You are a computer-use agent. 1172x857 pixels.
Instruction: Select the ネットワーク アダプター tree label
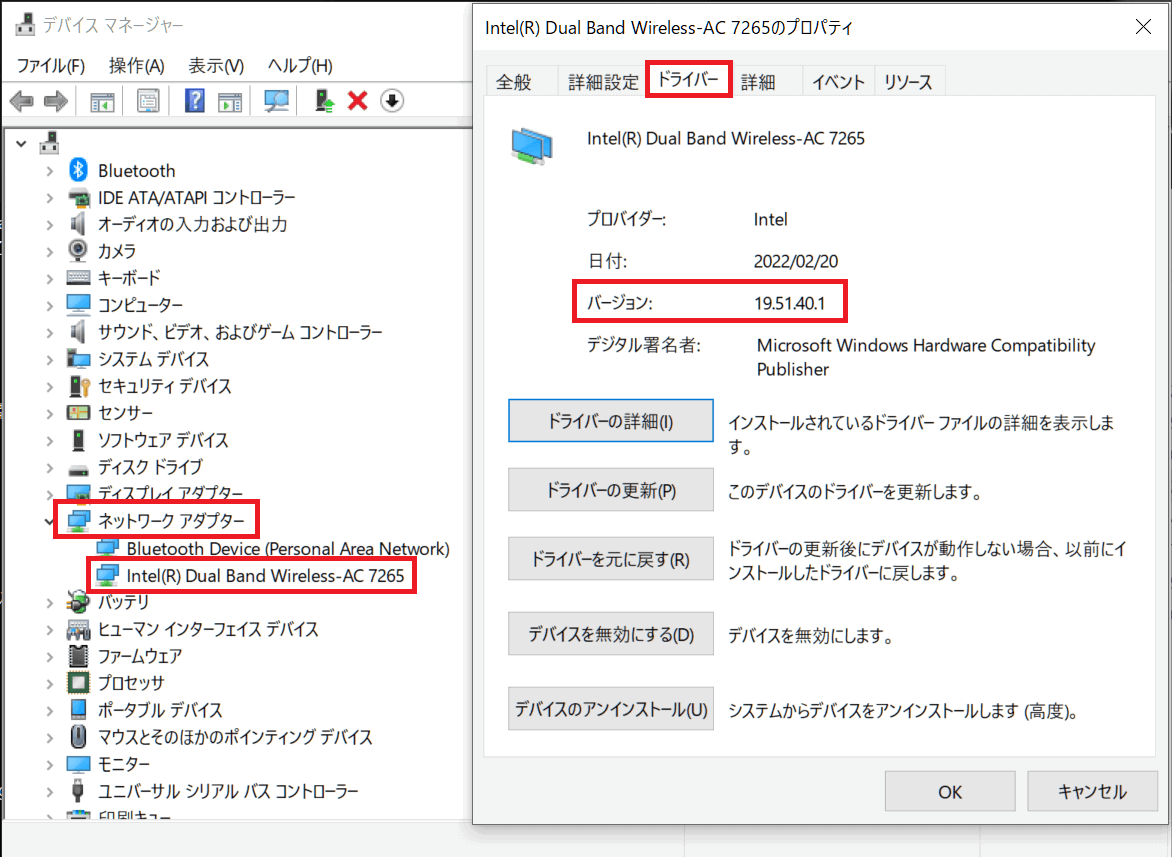(171, 521)
